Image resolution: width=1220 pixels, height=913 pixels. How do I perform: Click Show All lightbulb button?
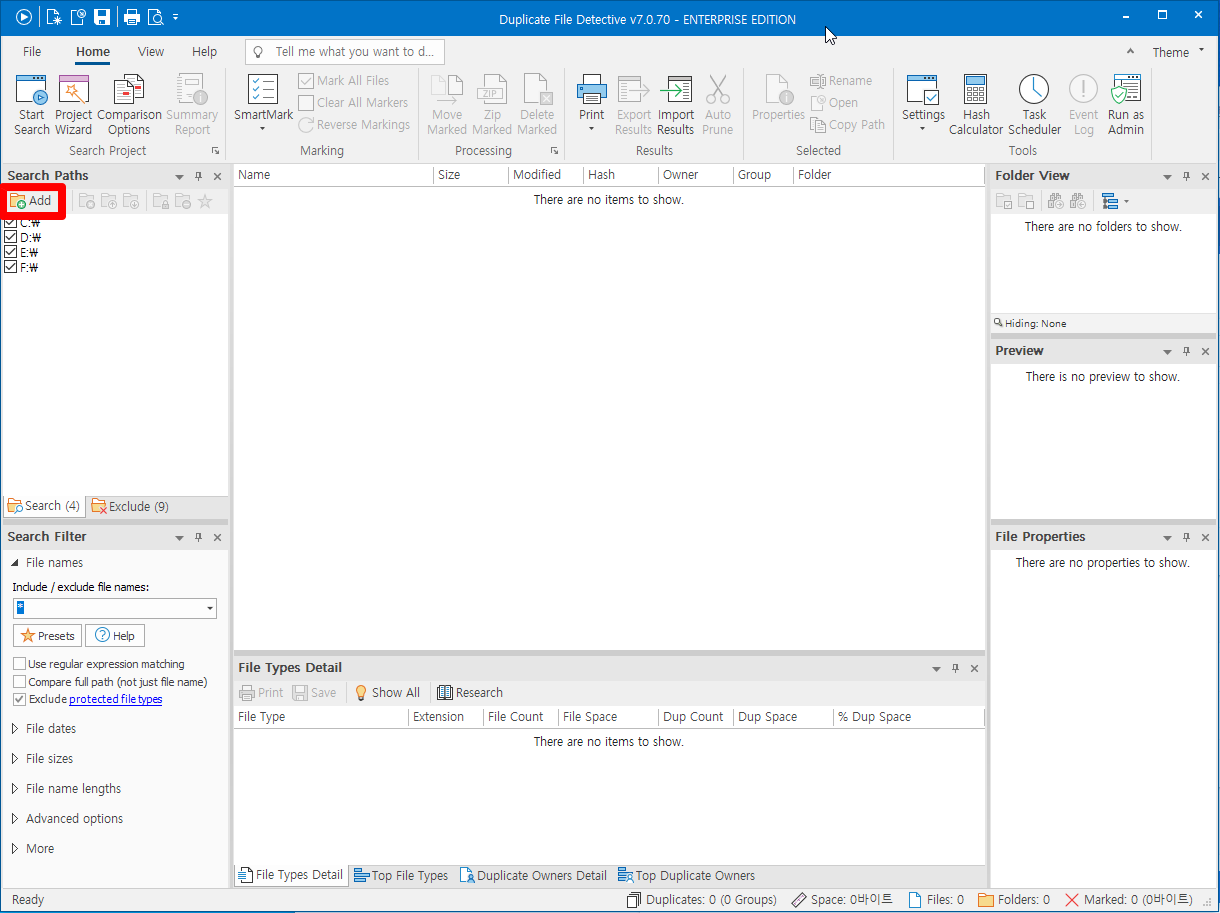pos(387,693)
